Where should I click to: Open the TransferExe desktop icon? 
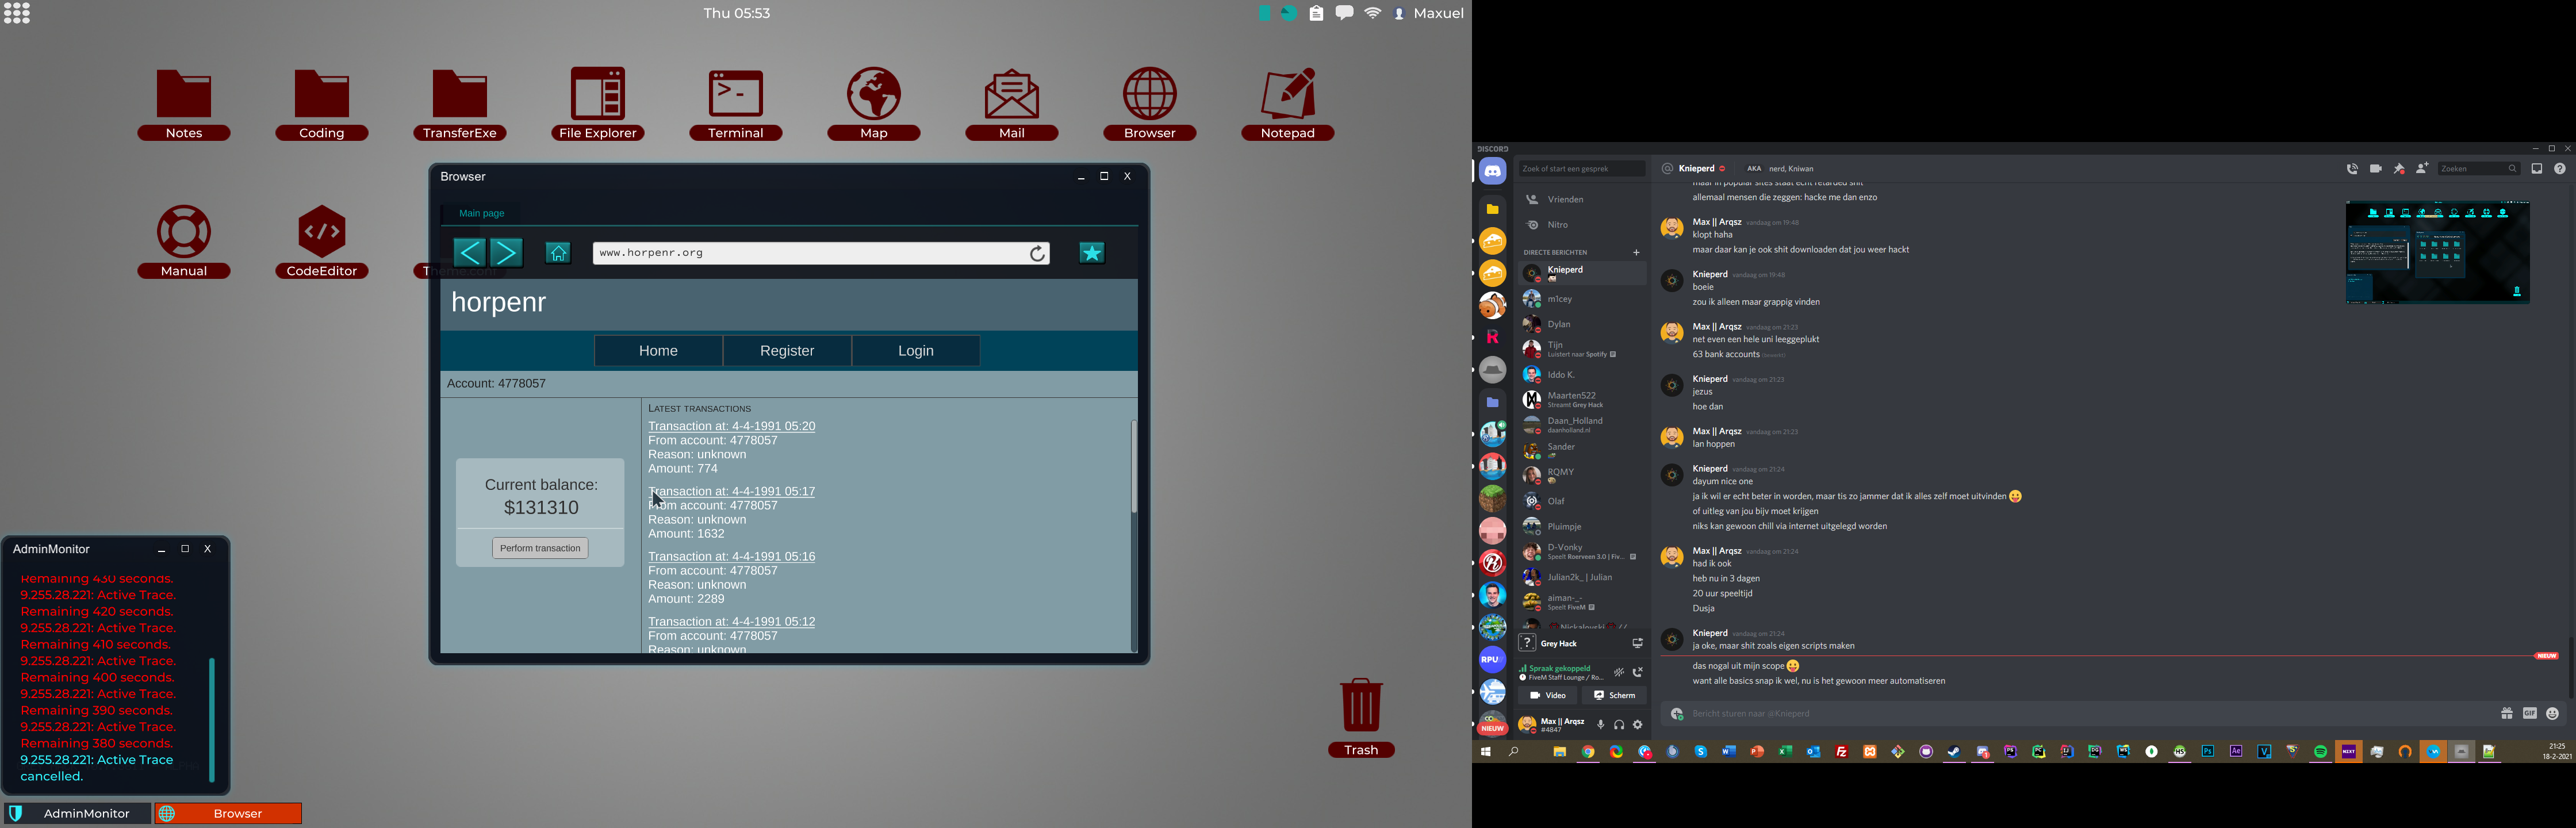coord(459,94)
